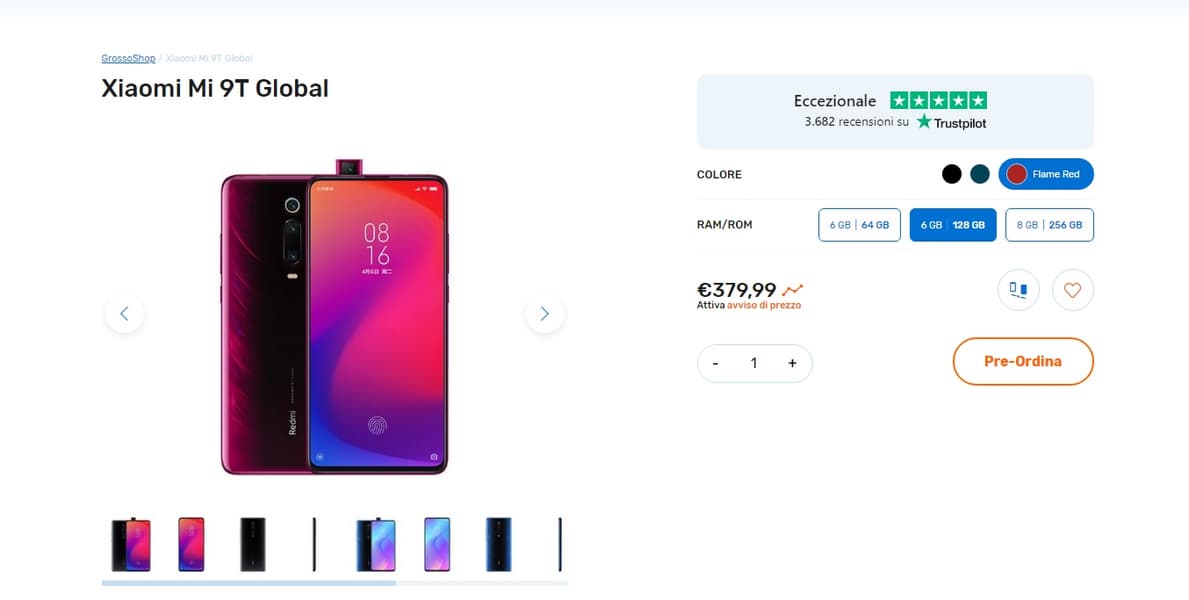The height and width of the screenshot is (600, 1189).
Task: Add product to wishlist heart icon
Action: tap(1072, 291)
